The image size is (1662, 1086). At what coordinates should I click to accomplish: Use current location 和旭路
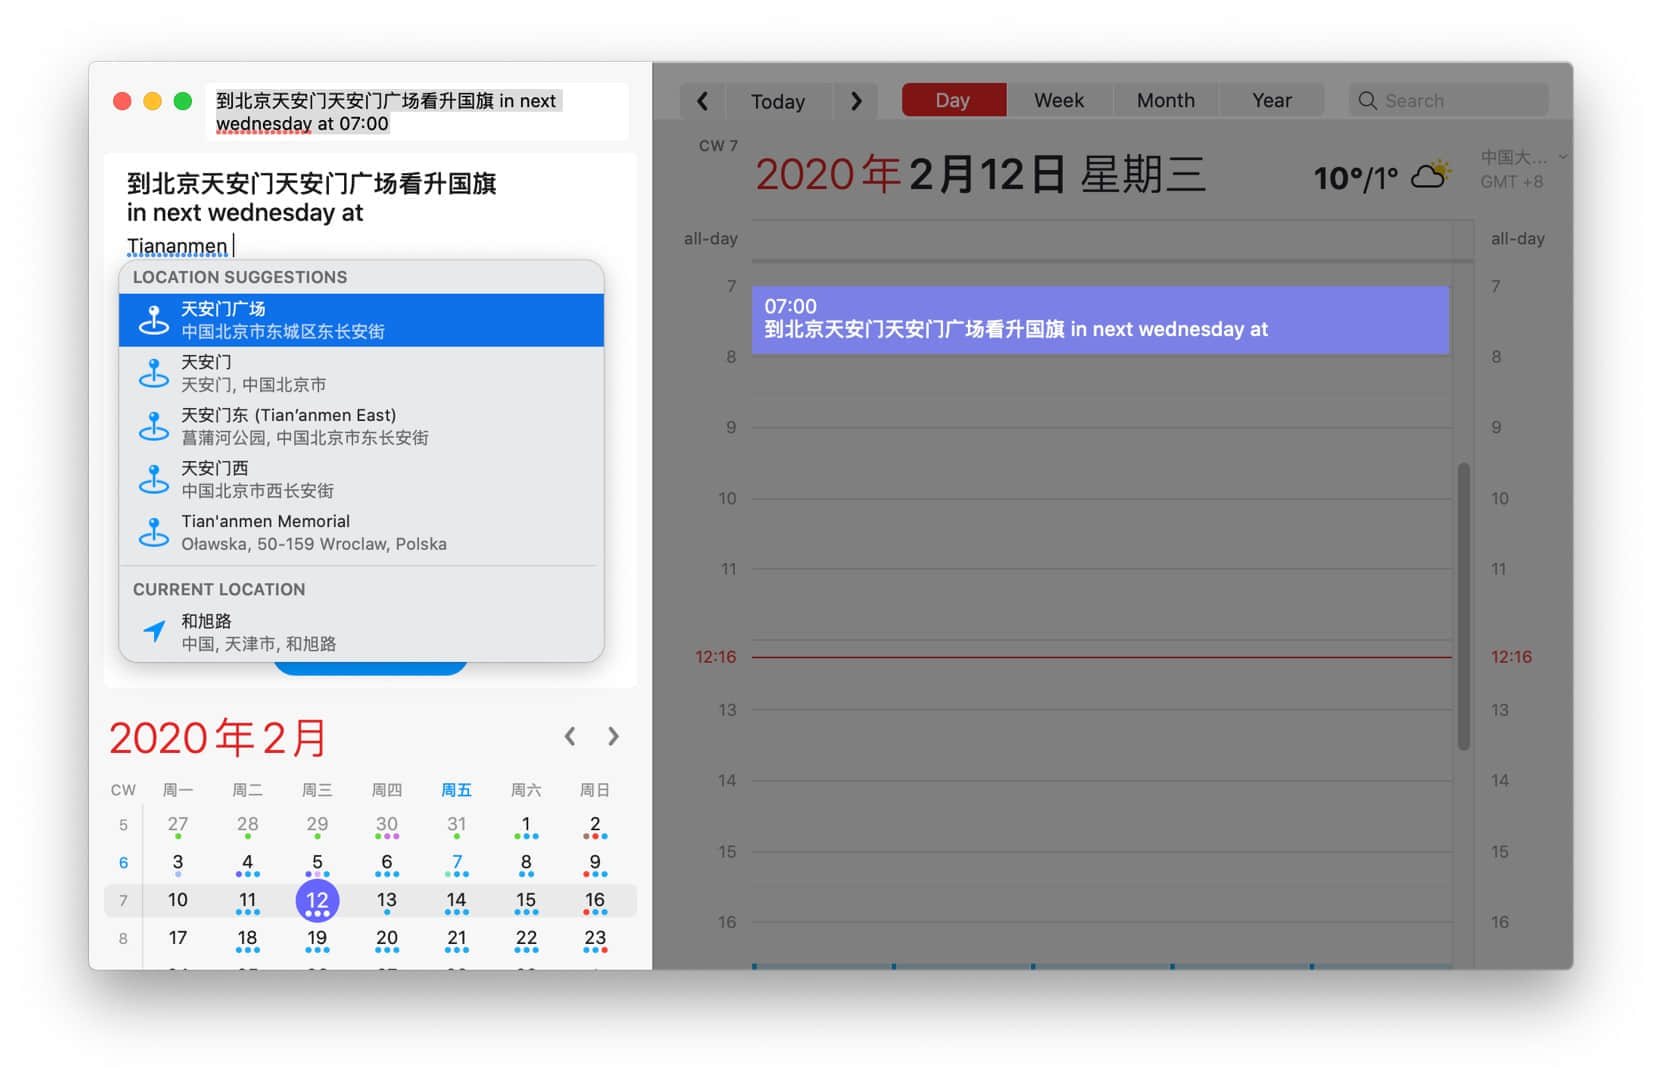coord(361,632)
